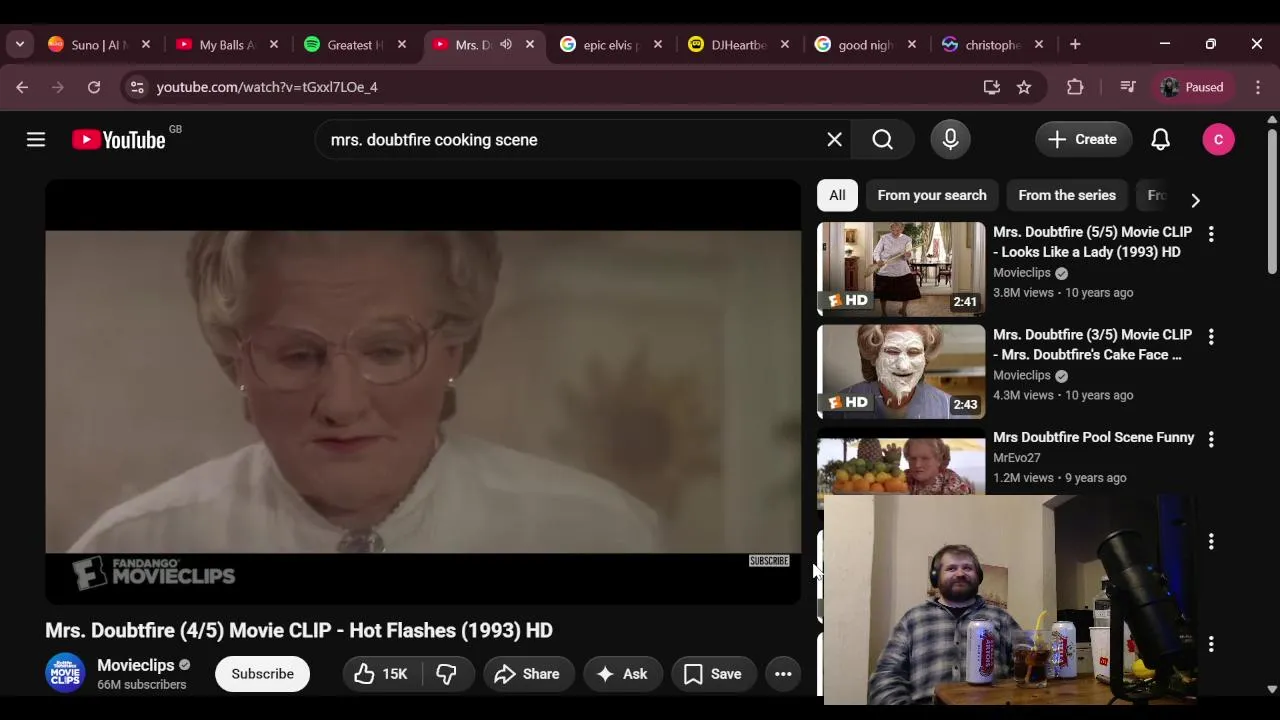
Task: Subscribe to Movieclips channel
Action: (262, 674)
